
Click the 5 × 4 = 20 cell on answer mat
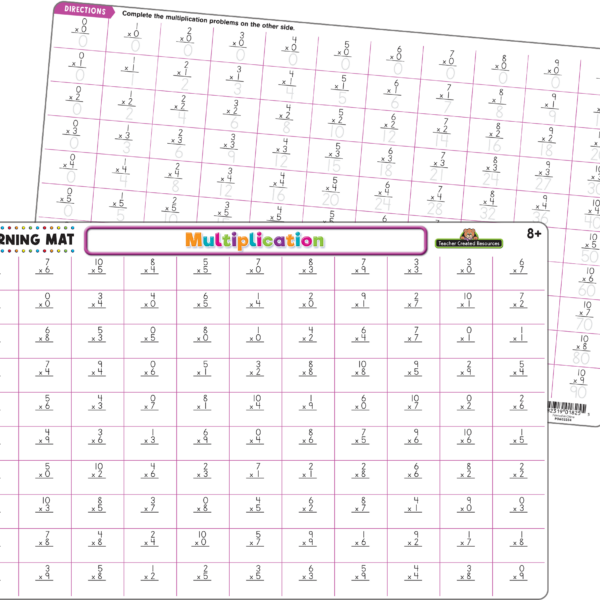tap(332, 192)
